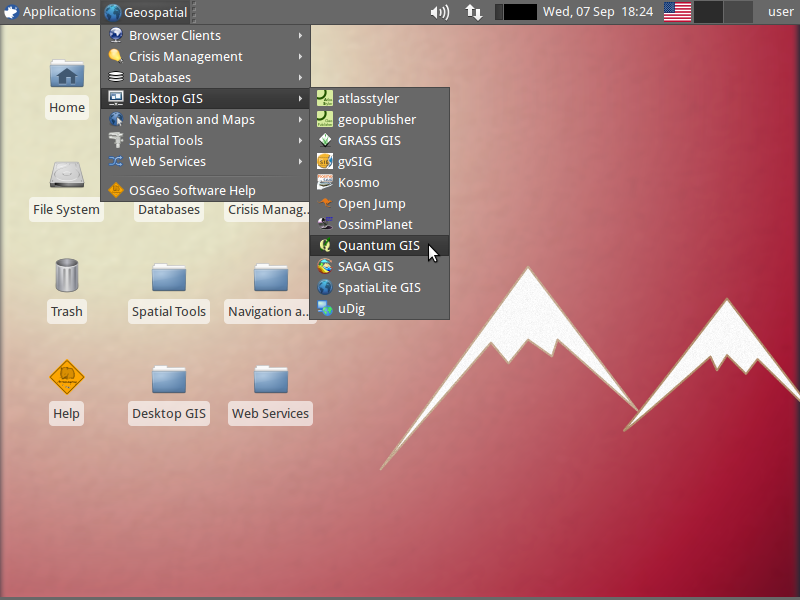Click the SAGA GIS icon
The height and width of the screenshot is (600, 800).
point(324,266)
